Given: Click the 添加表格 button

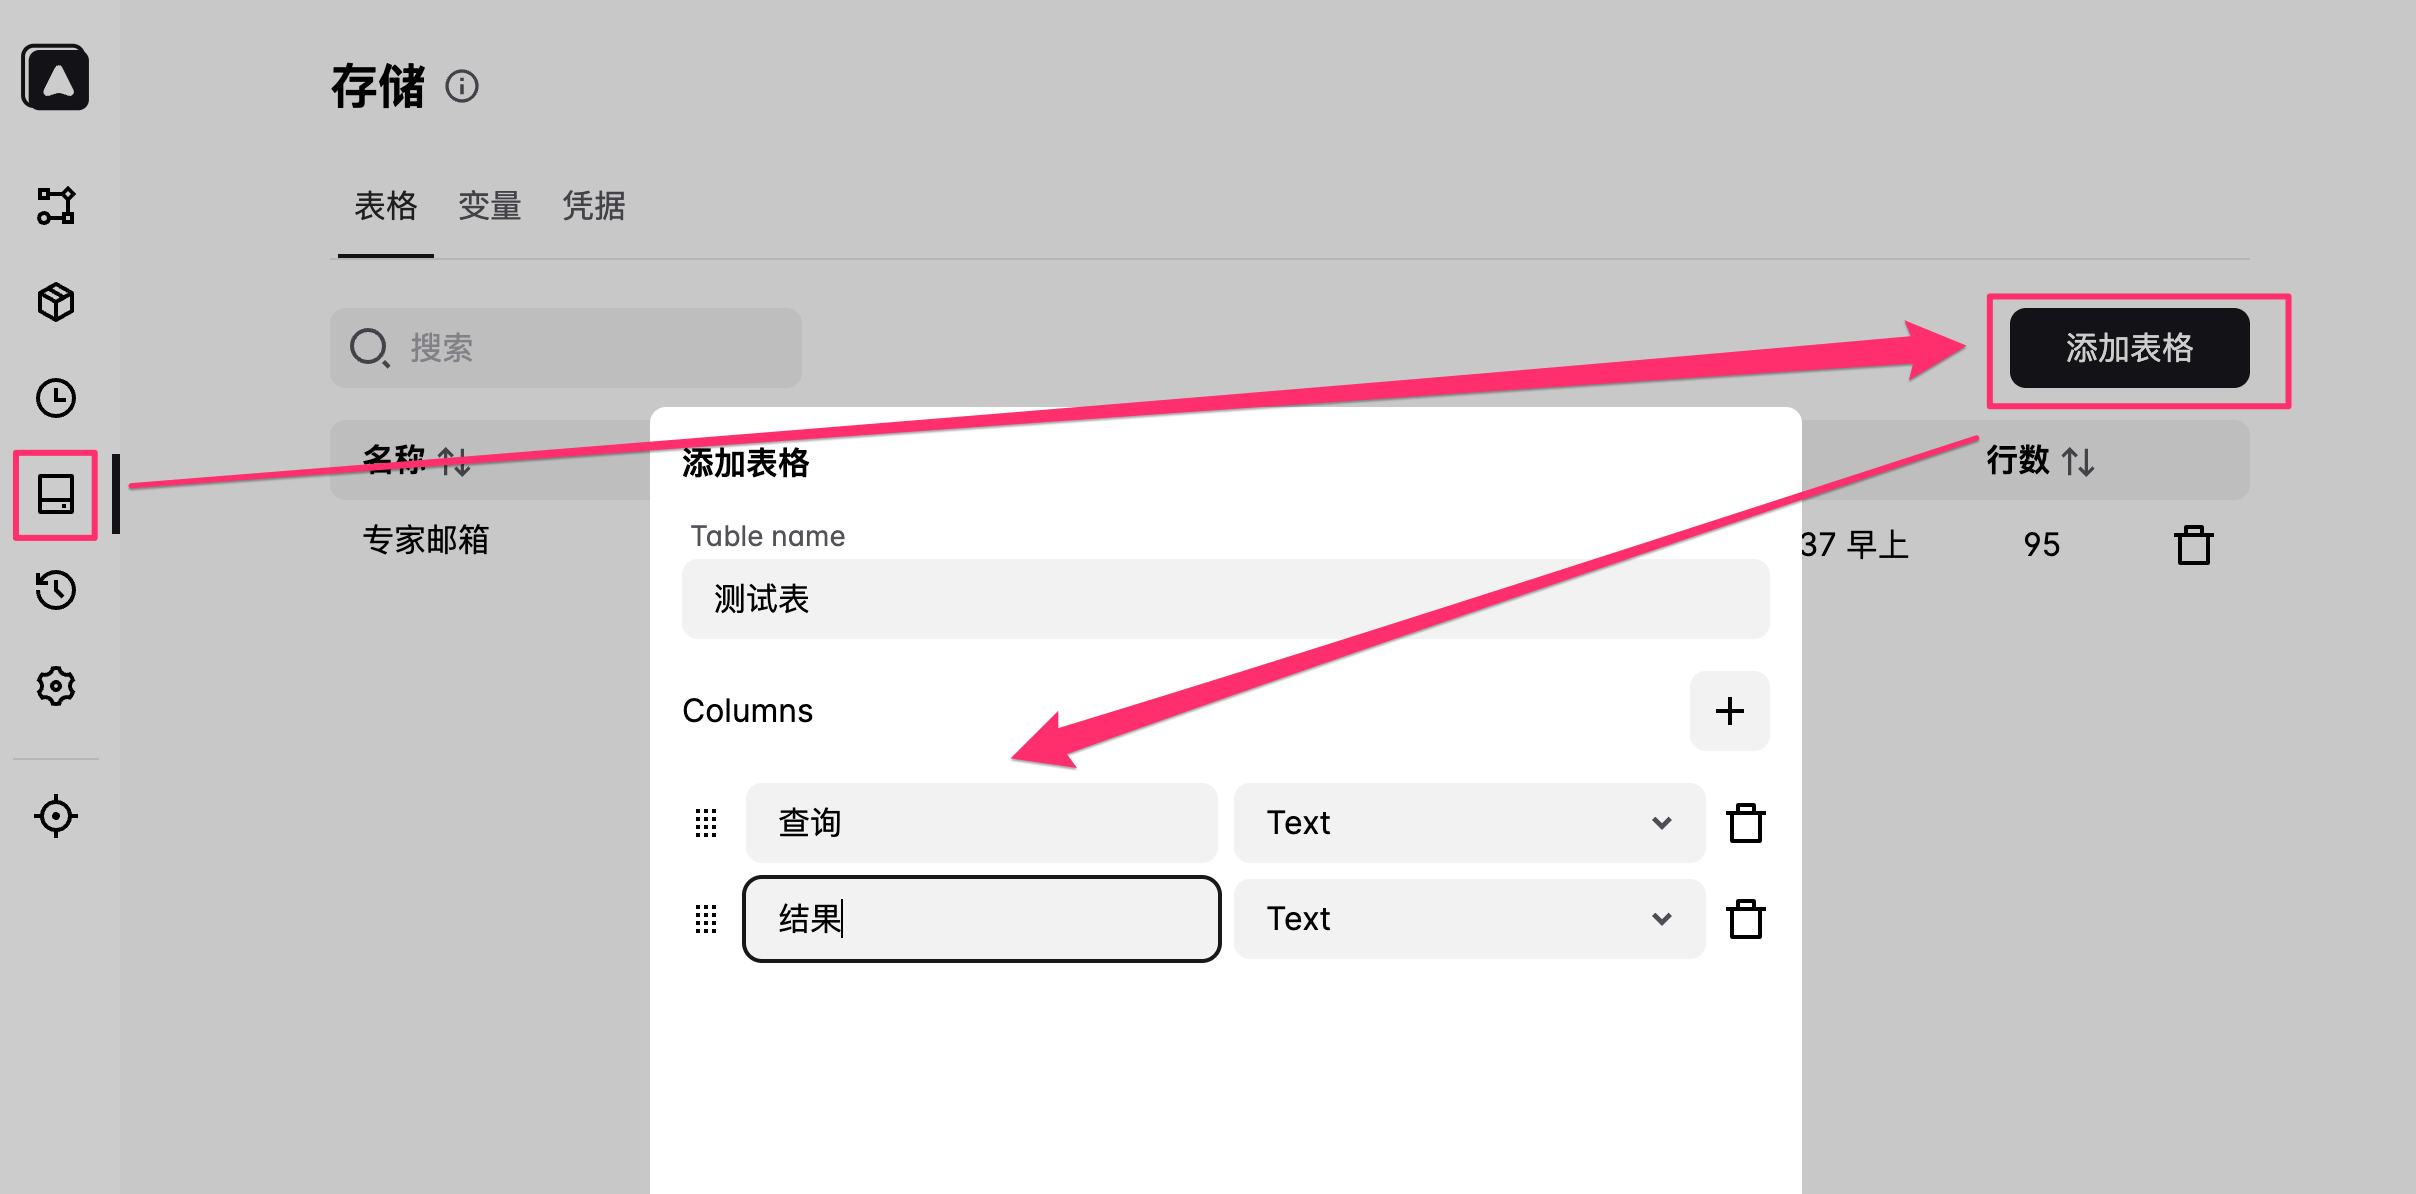Looking at the screenshot, I should point(2130,348).
